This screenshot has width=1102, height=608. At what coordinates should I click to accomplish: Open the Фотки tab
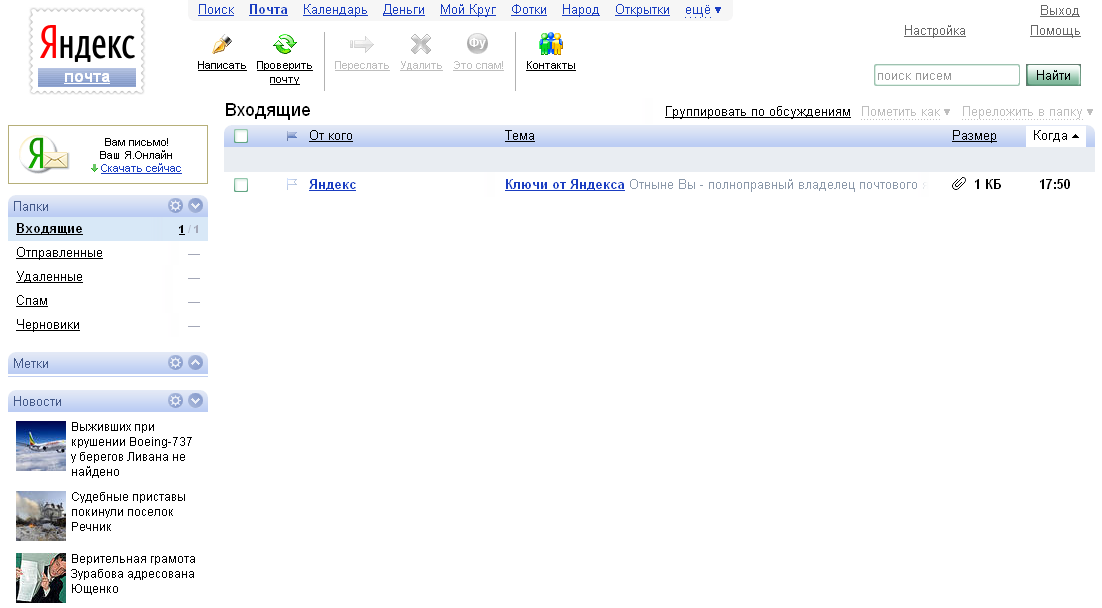click(x=529, y=10)
